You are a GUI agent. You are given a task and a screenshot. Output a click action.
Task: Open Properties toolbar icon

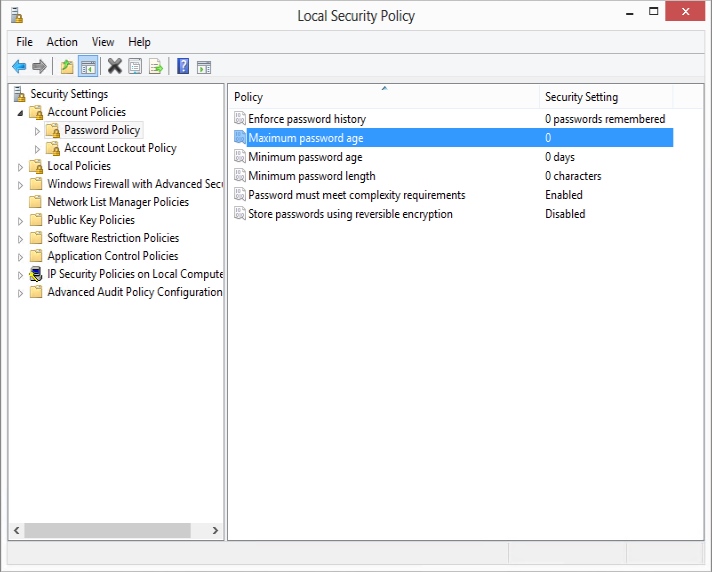135,67
